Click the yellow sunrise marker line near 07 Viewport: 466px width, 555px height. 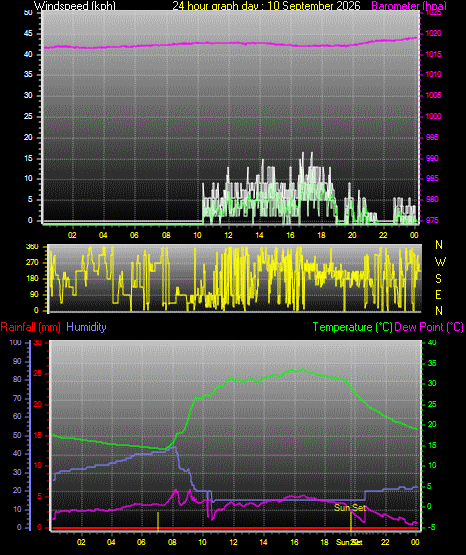pos(158,521)
